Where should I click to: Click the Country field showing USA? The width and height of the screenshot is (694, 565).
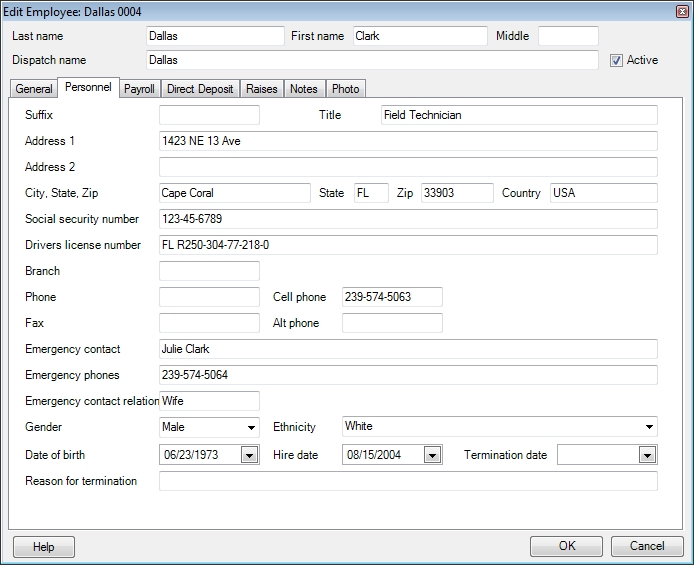tap(604, 193)
